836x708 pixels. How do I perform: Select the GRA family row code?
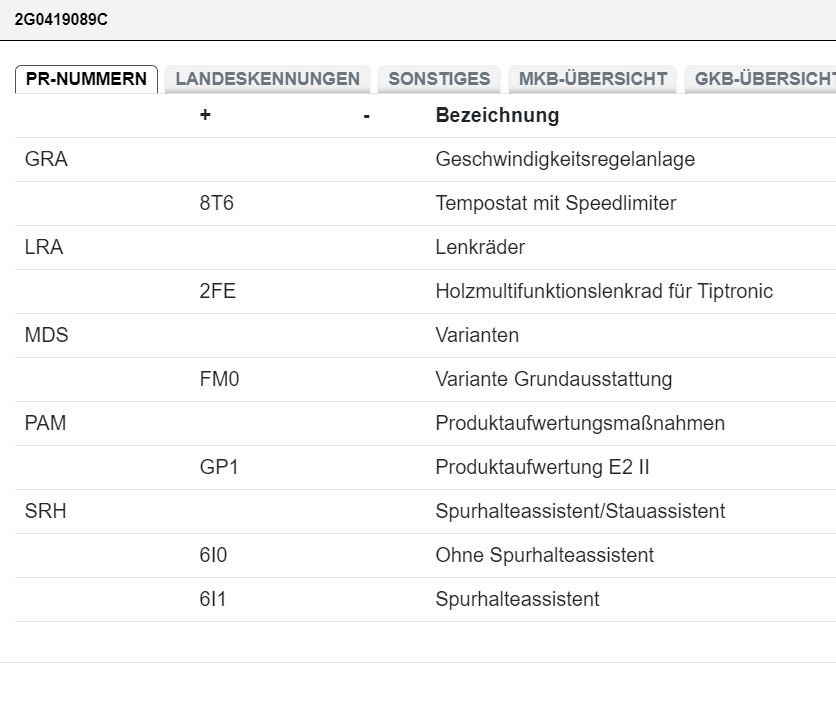46,159
